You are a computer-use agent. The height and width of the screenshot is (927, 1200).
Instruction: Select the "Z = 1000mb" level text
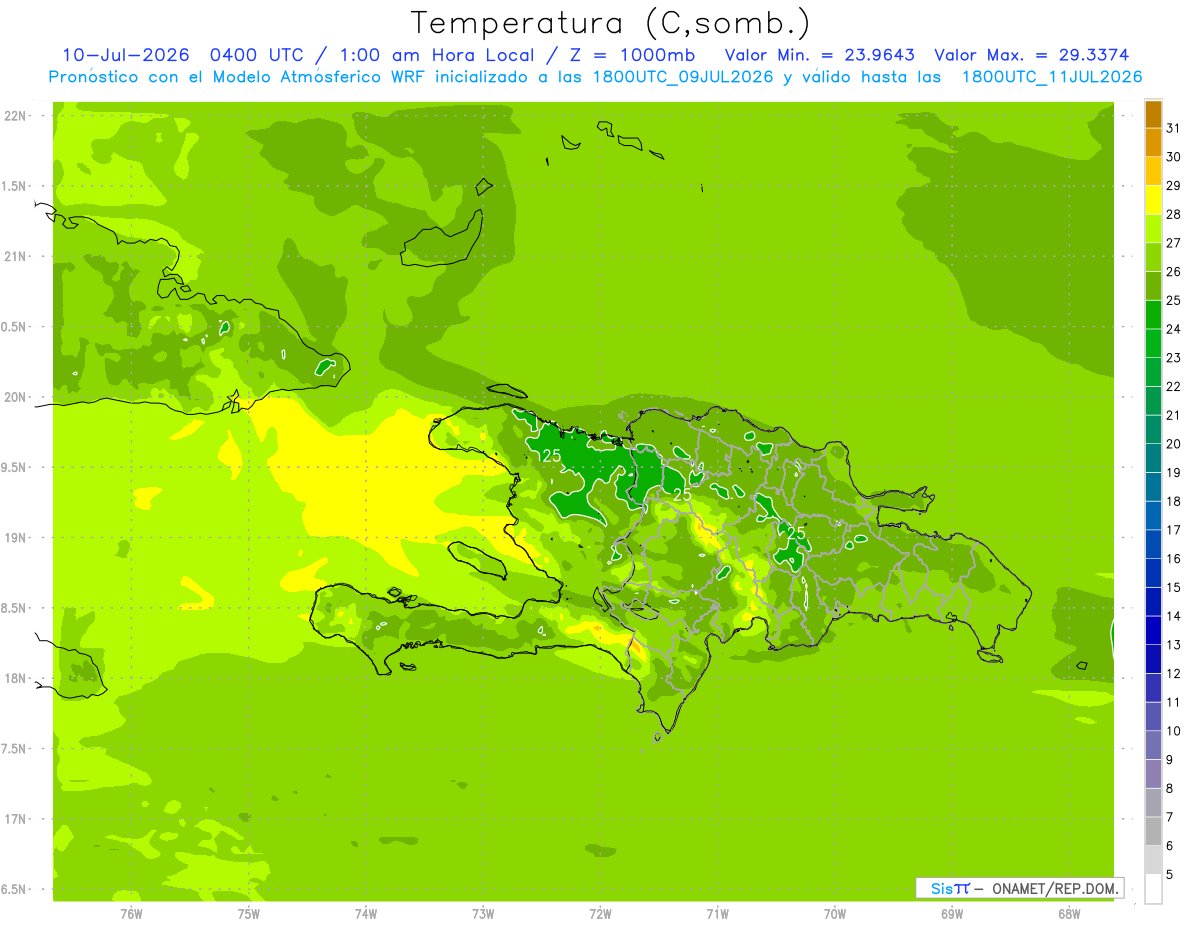point(631,55)
